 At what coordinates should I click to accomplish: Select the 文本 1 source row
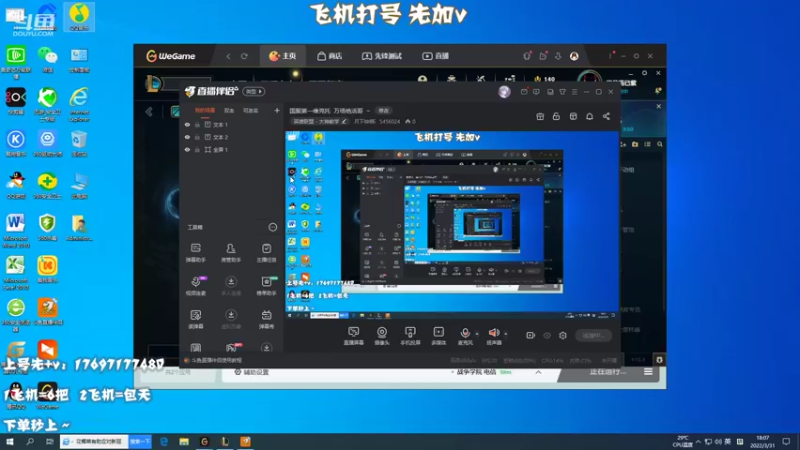(232, 124)
